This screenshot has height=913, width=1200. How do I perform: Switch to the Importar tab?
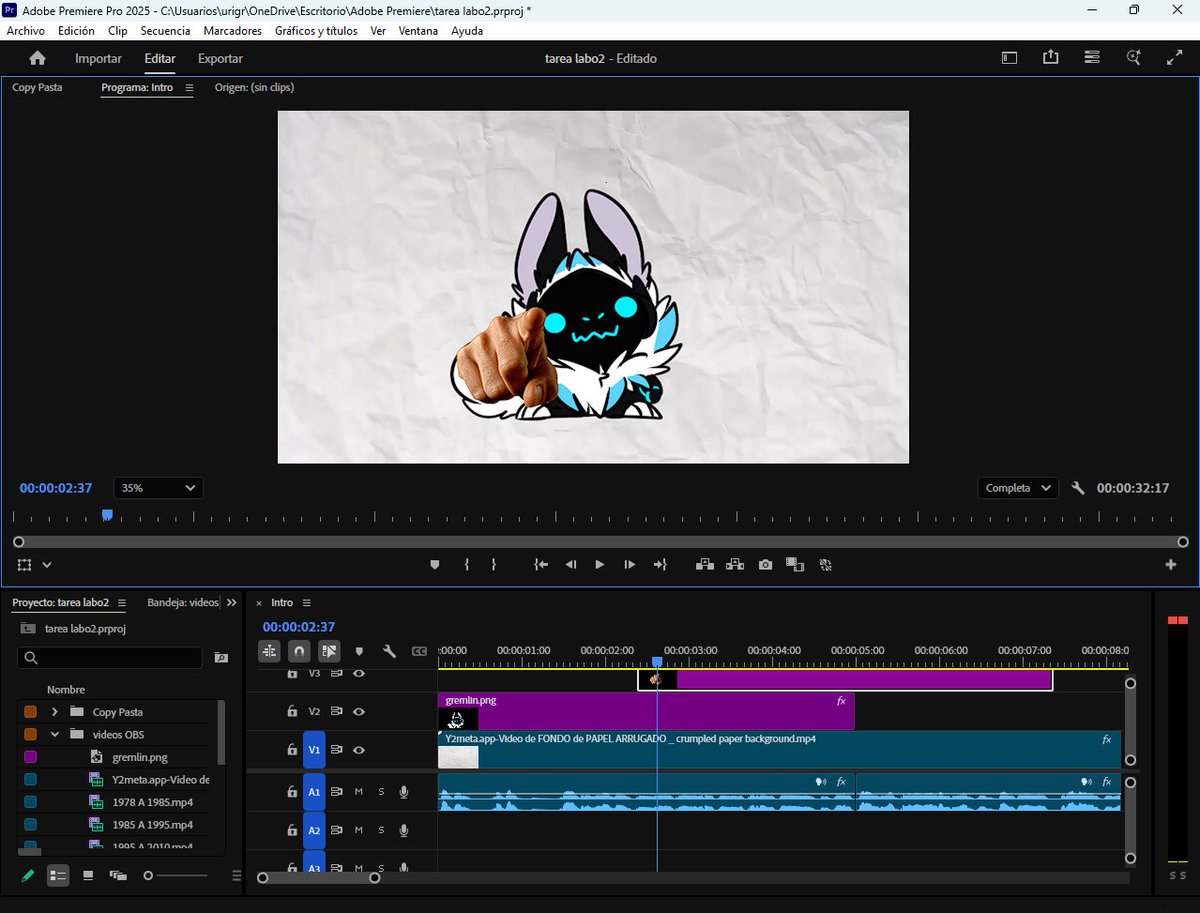[98, 59]
